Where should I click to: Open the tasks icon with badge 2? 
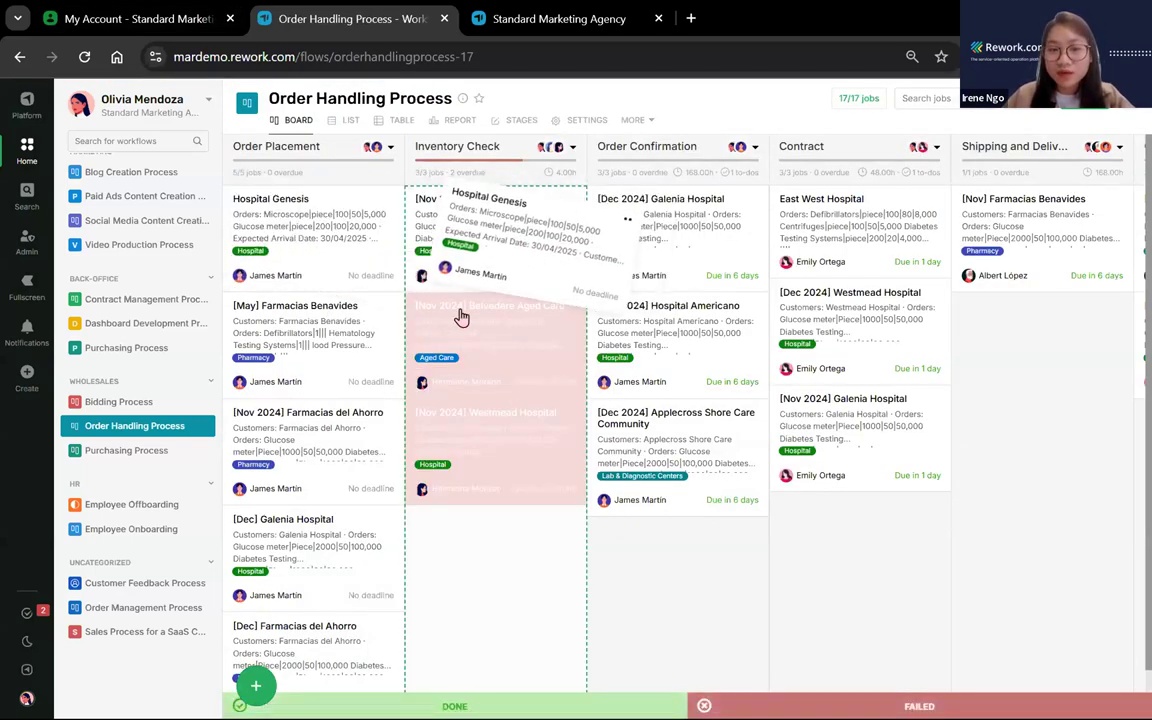coord(27,613)
